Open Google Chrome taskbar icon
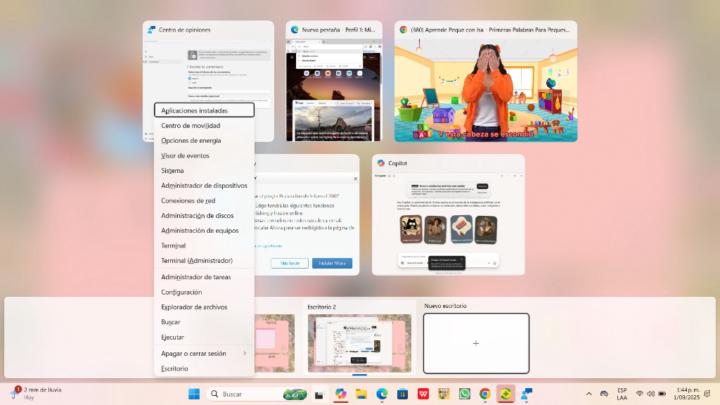The height and width of the screenshot is (405, 720). coord(485,394)
